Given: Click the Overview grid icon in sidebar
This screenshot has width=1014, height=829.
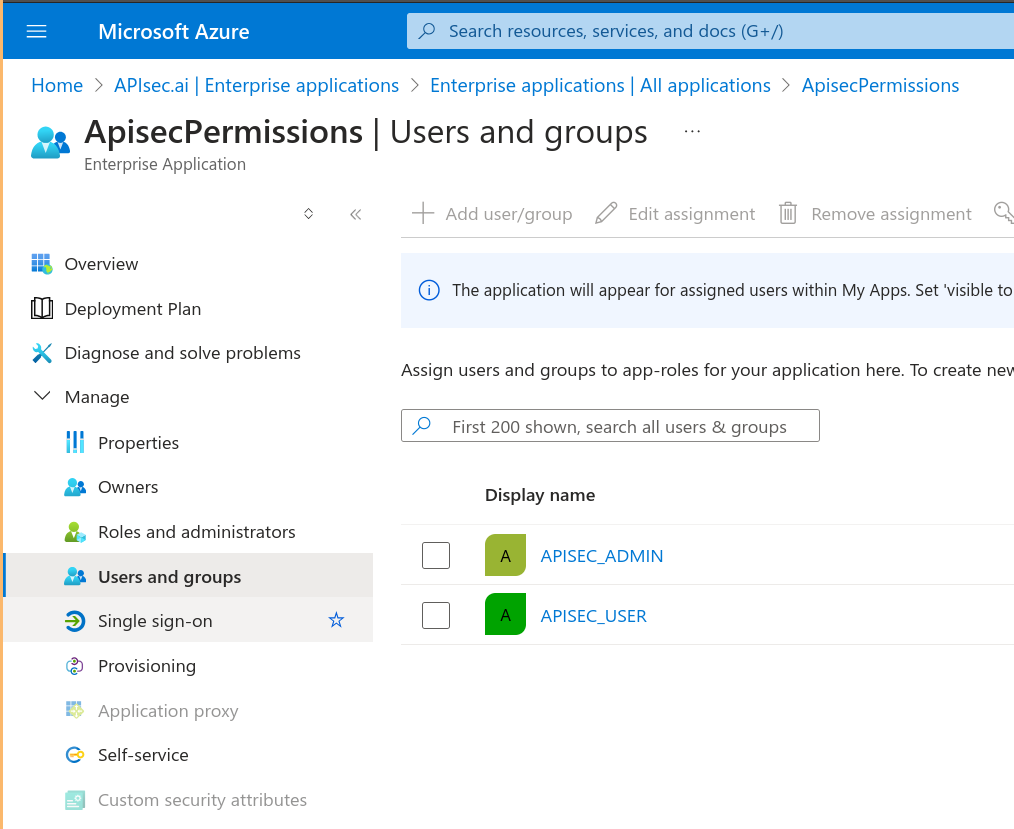Looking at the screenshot, I should point(42,264).
